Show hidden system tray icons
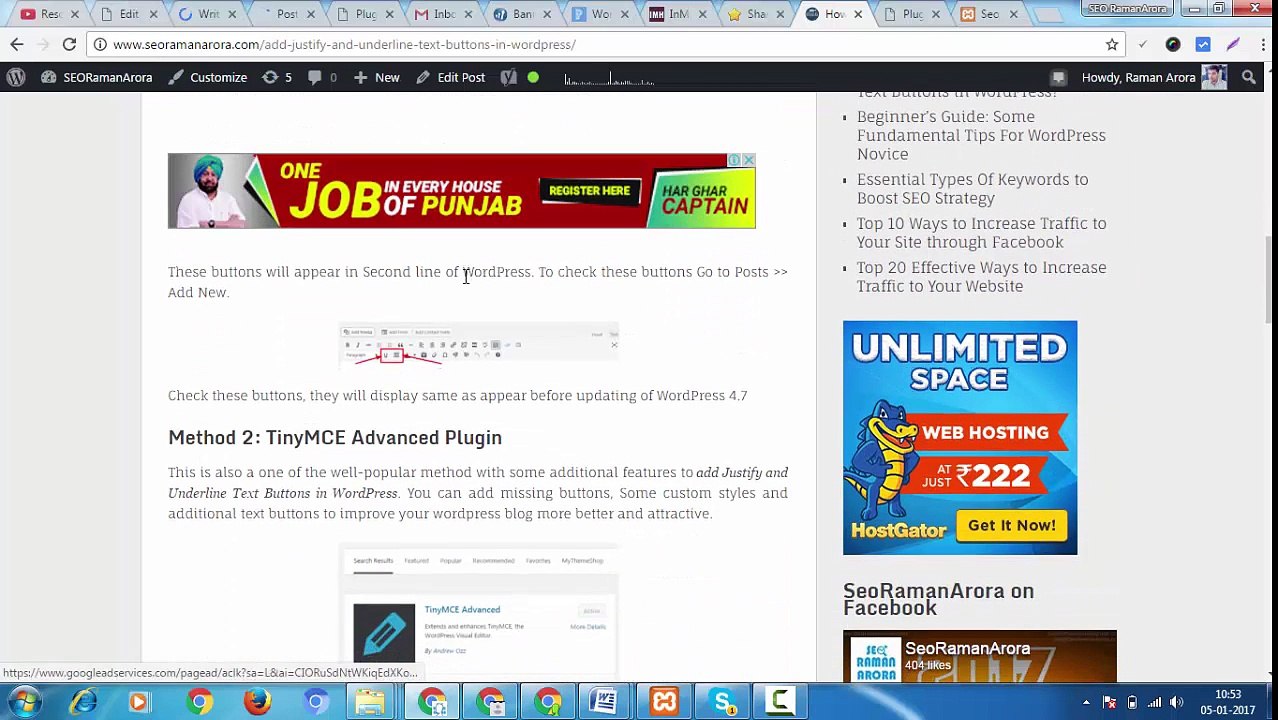This screenshot has height=720, width=1278. [x=1087, y=702]
